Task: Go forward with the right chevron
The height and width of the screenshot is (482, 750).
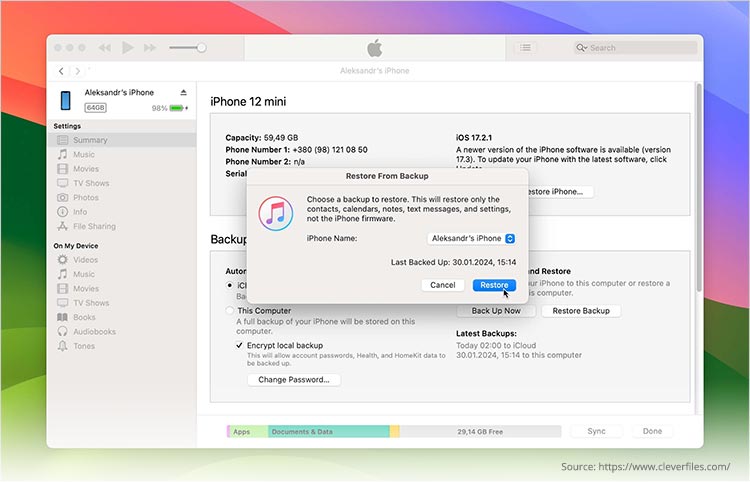Action: (77, 71)
